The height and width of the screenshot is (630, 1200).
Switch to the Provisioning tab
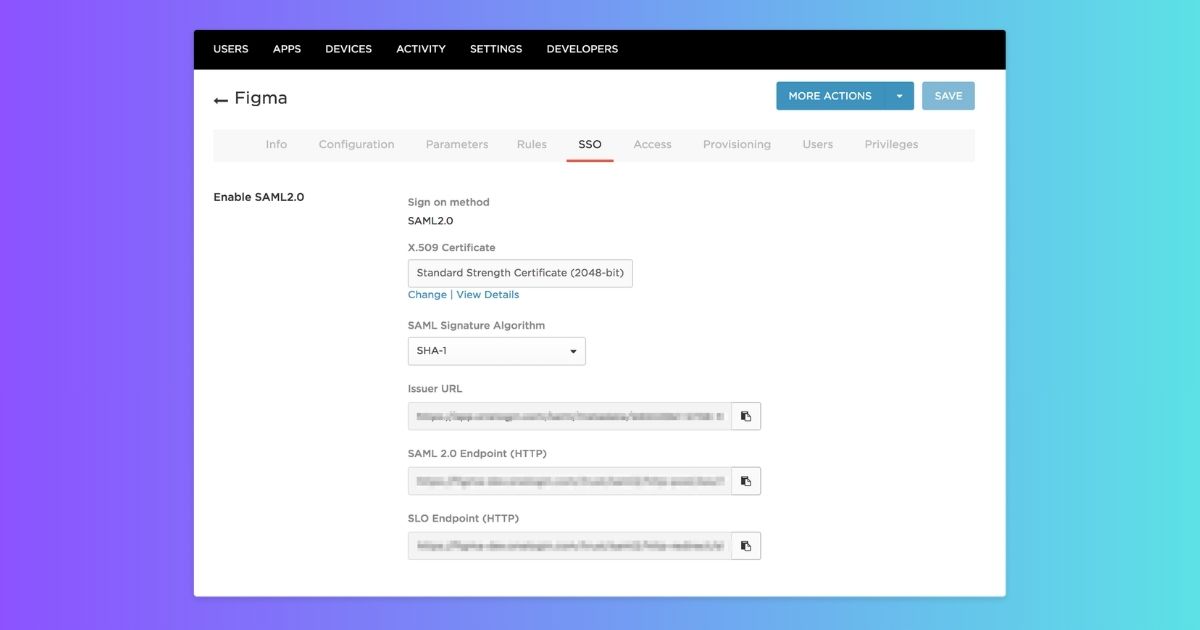point(737,145)
